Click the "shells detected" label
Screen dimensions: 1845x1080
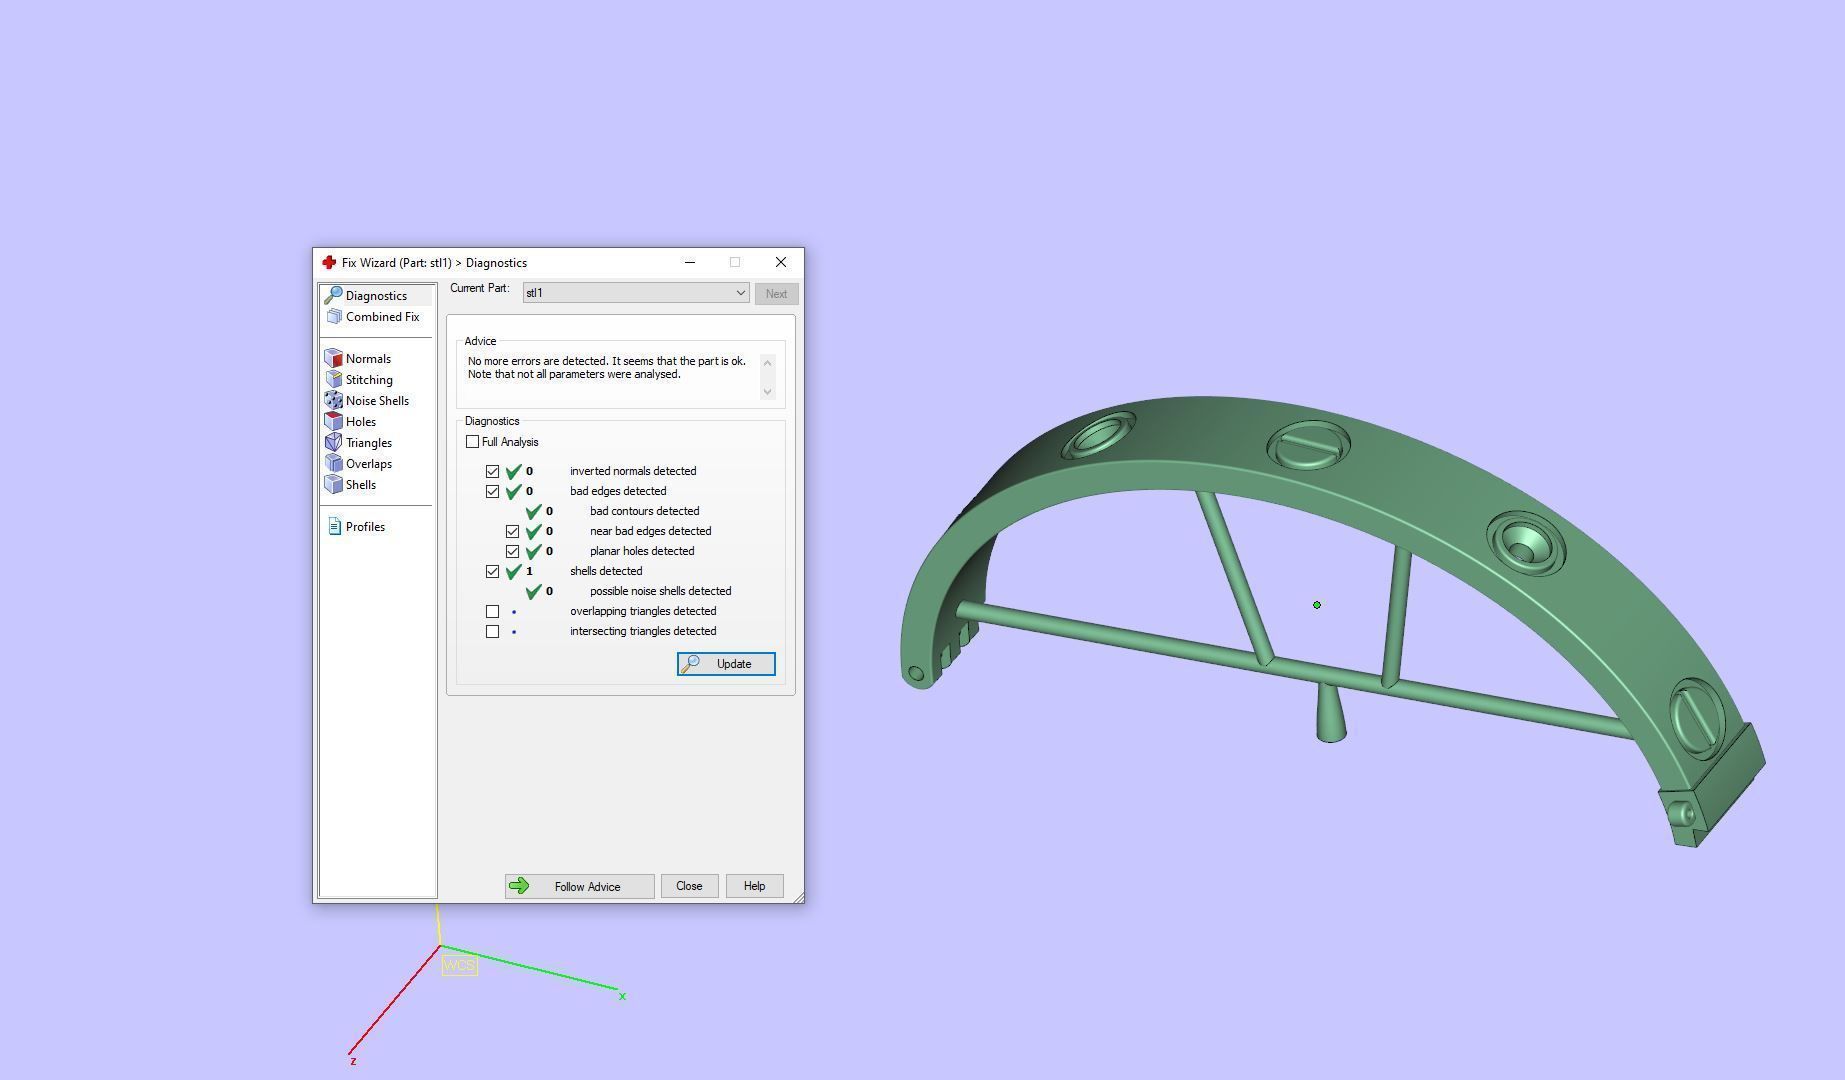(606, 571)
